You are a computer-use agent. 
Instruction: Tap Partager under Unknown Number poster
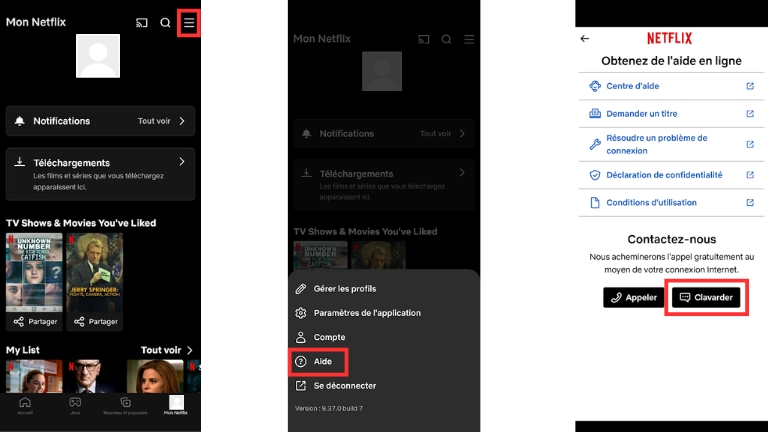point(34,321)
